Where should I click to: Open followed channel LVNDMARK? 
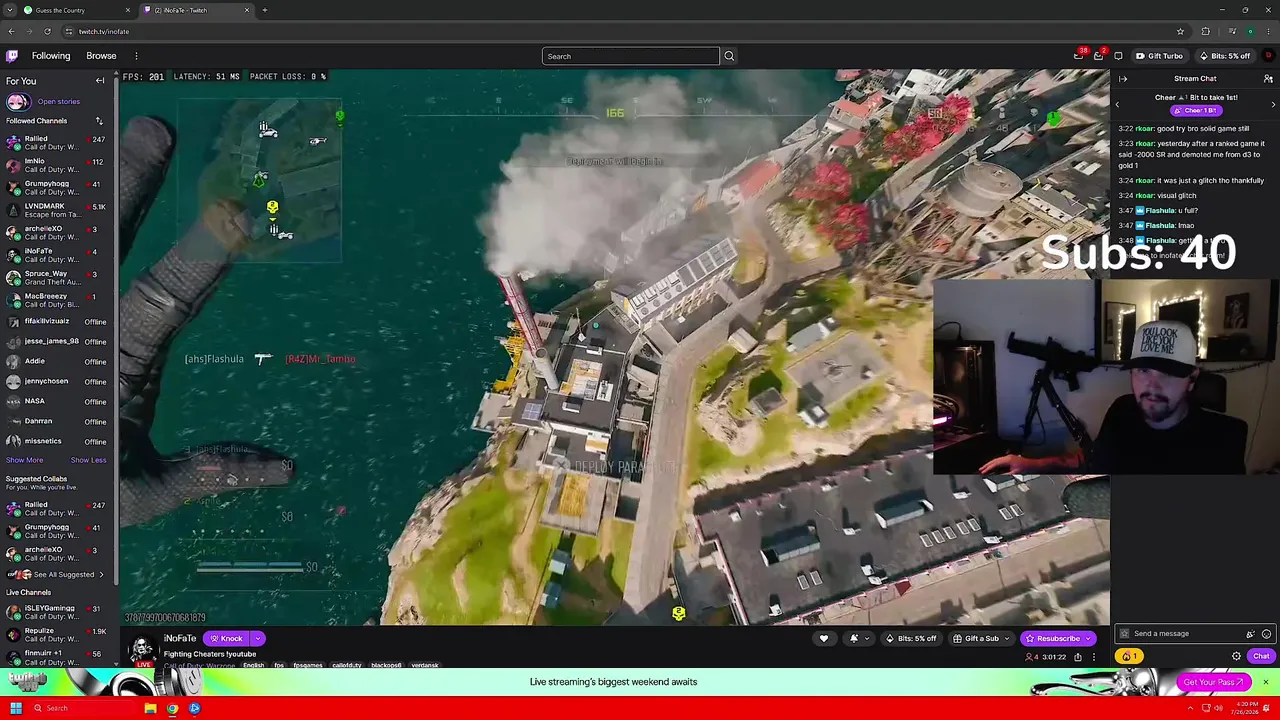[x=58, y=210]
